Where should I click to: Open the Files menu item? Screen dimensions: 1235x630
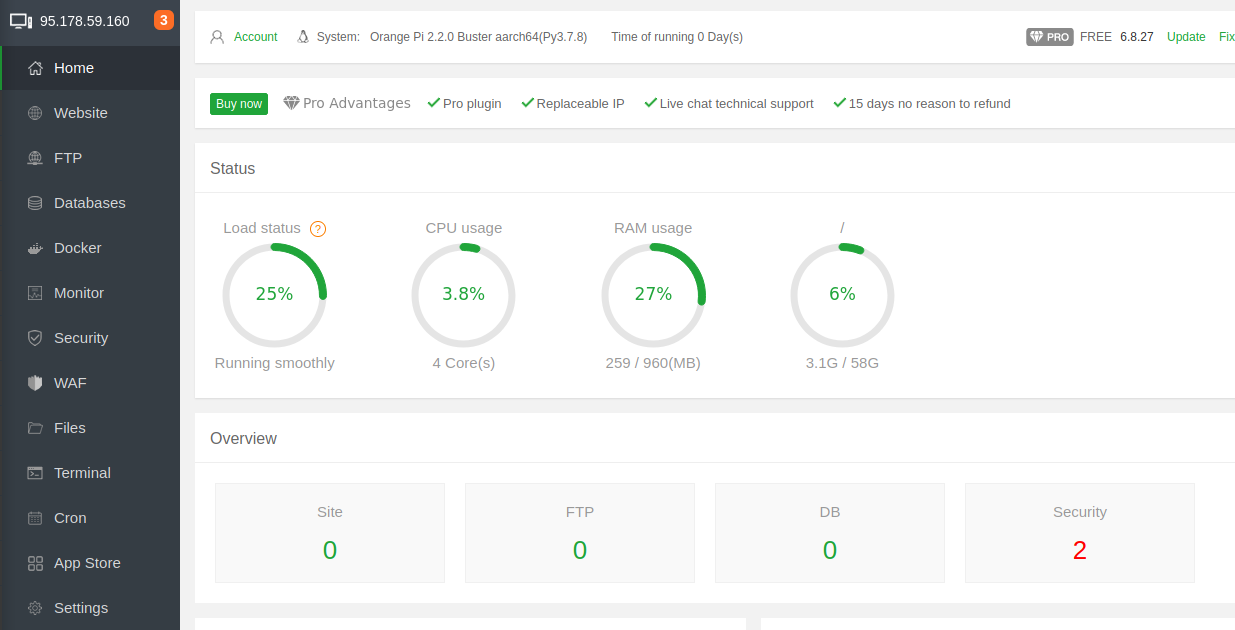(x=69, y=428)
